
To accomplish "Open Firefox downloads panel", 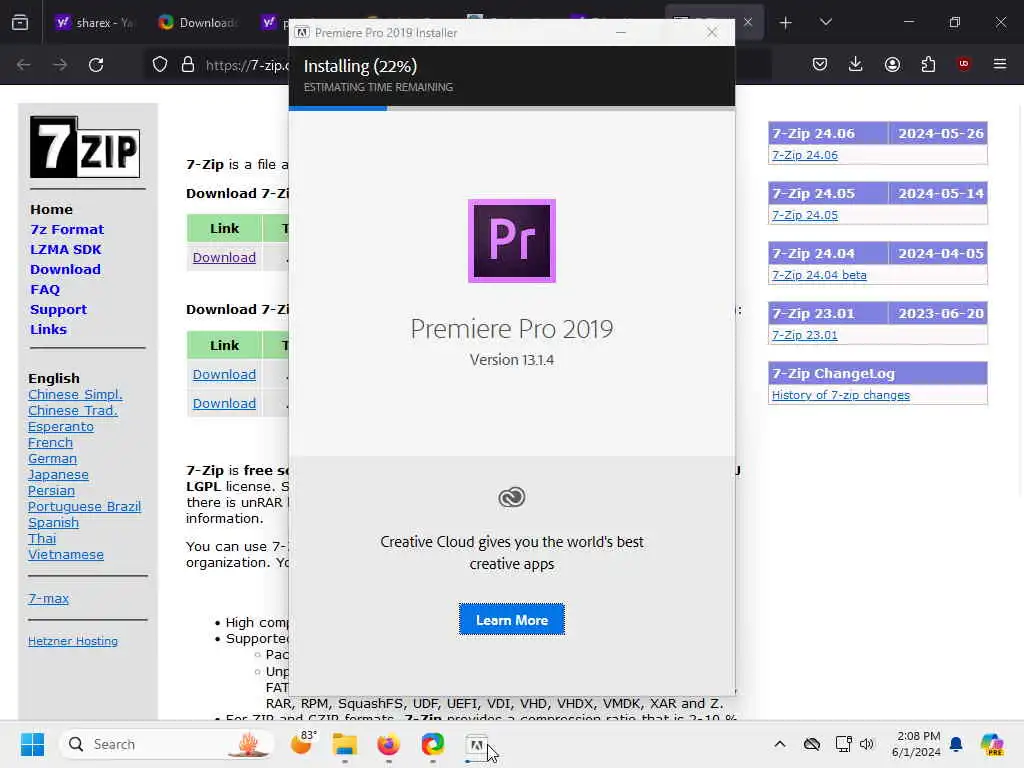I will tap(856, 64).
